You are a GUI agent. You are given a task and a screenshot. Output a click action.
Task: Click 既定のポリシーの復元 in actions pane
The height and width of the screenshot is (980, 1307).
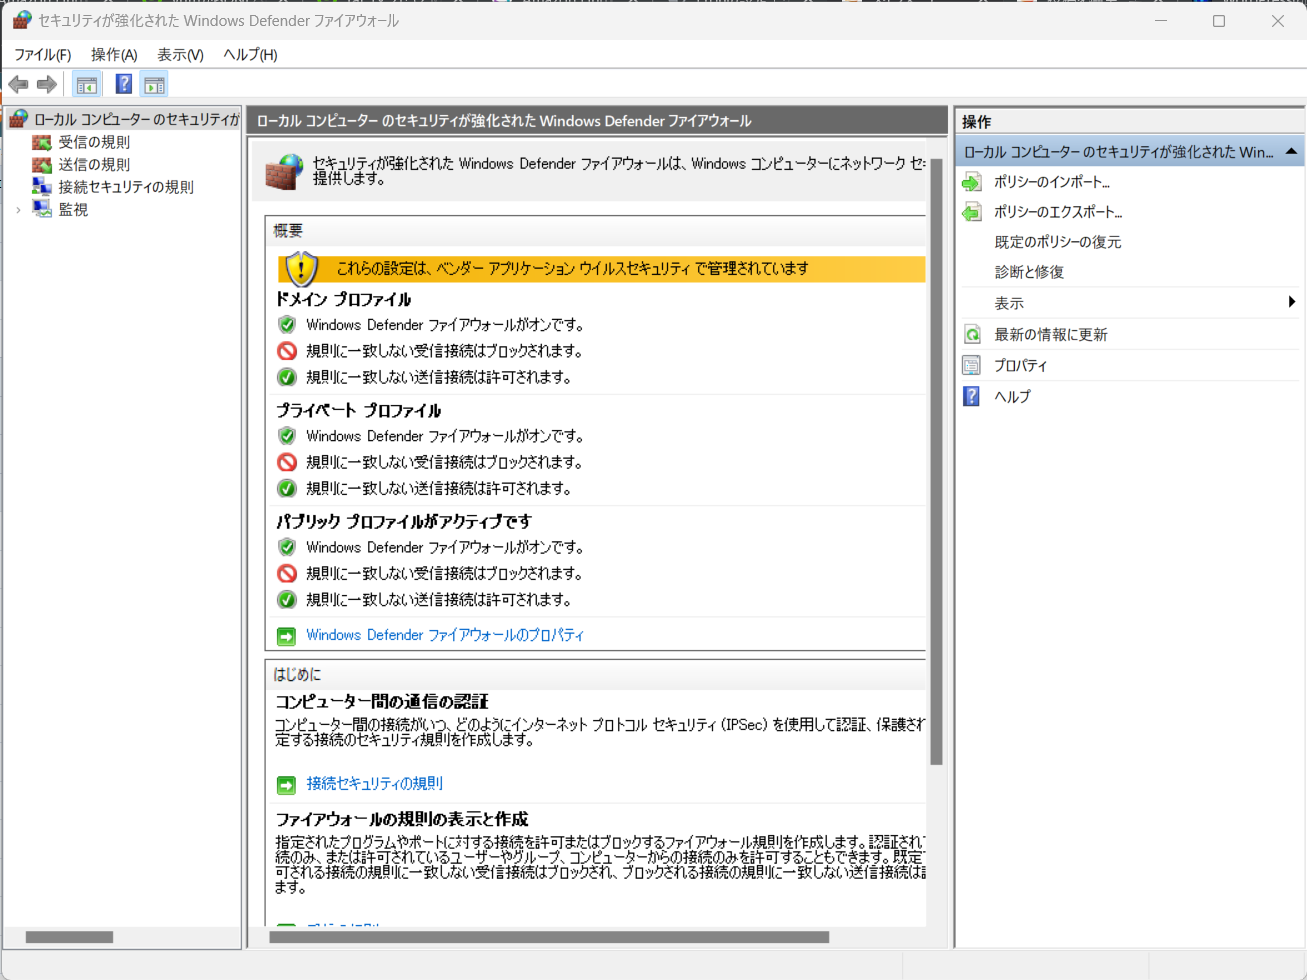pos(1057,242)
